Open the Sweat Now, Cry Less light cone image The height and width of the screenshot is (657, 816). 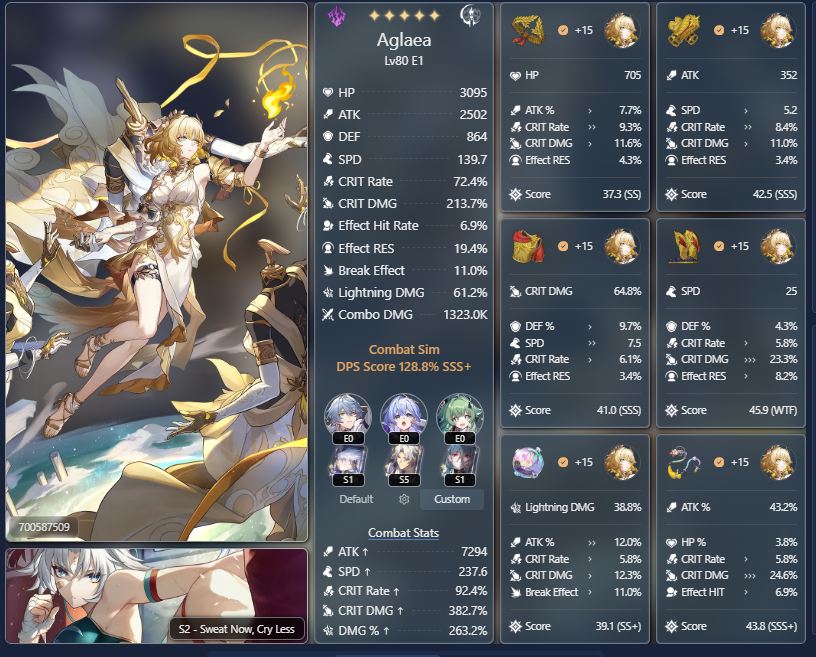tap(157, 596)
